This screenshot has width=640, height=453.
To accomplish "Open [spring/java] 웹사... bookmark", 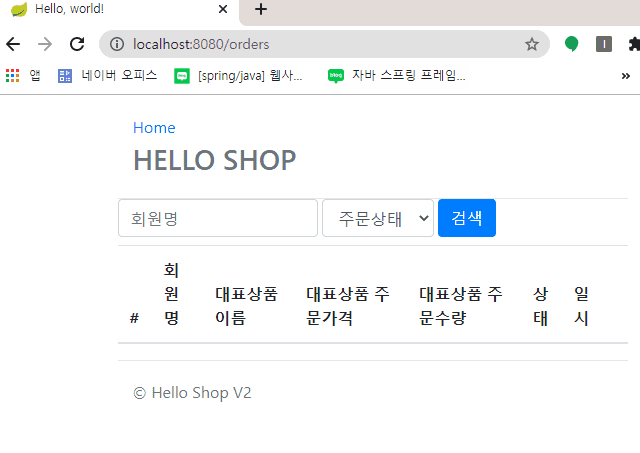I will (238, 76).
